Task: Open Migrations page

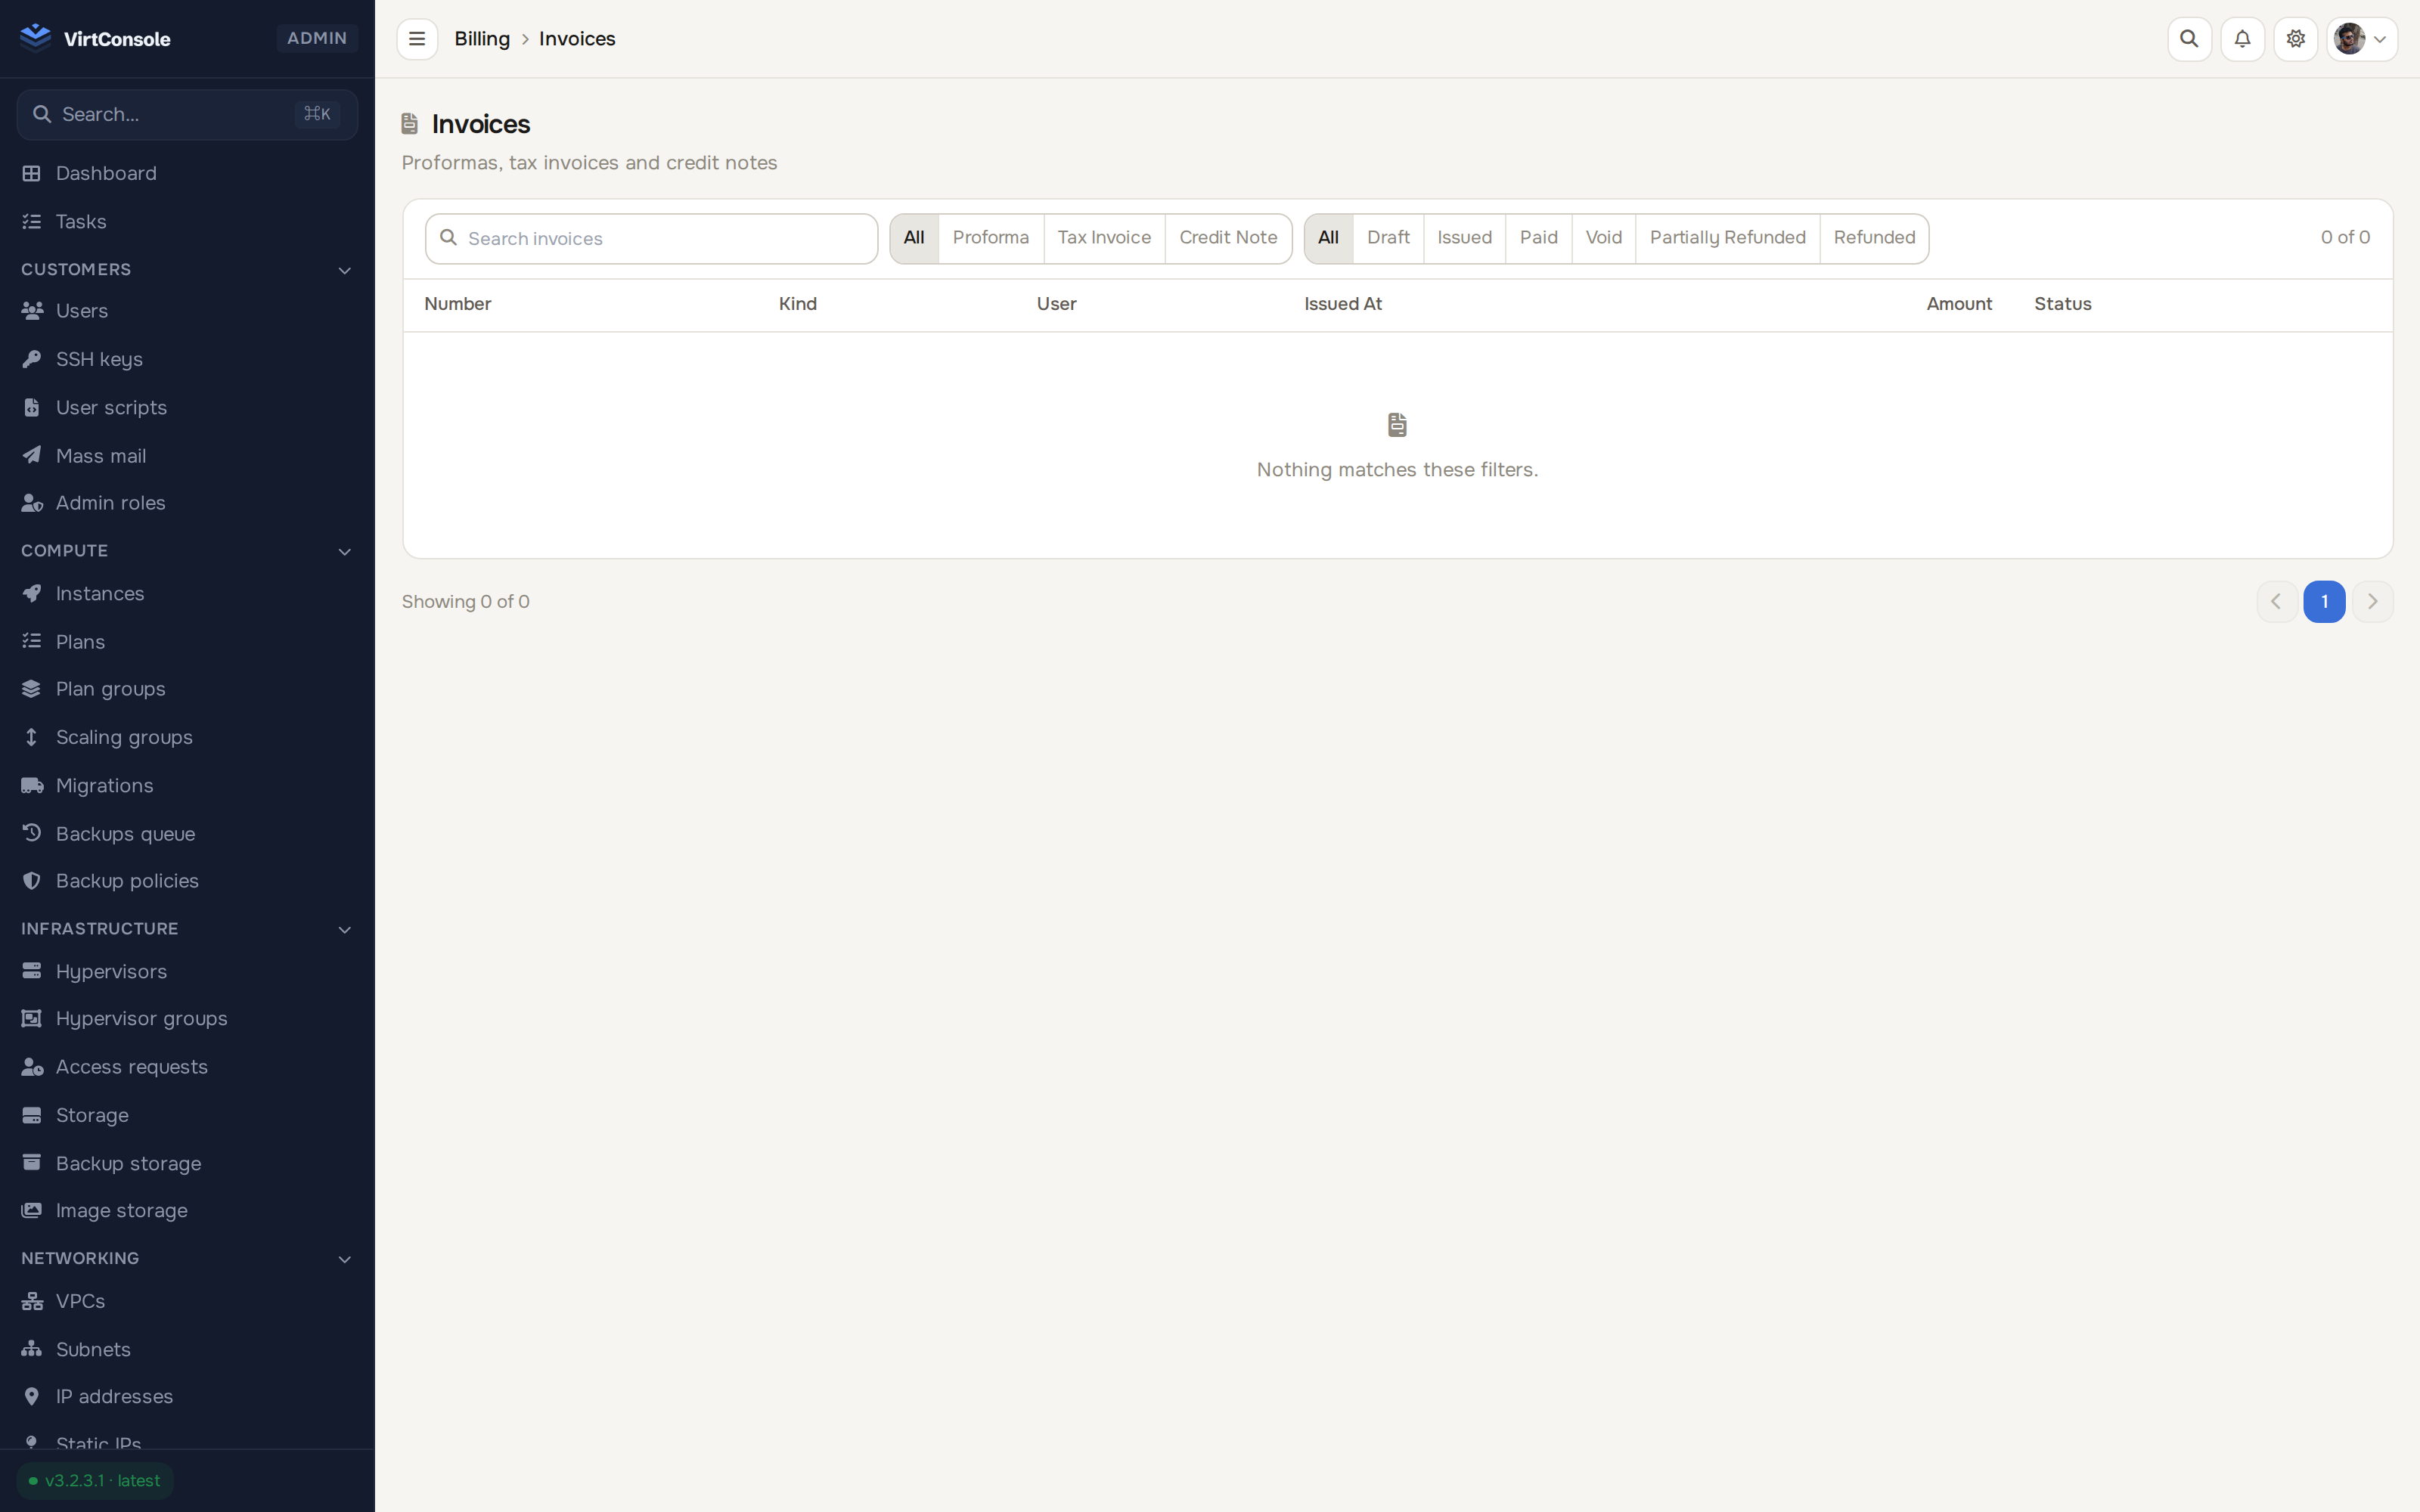Action: [x=187, y=785]
